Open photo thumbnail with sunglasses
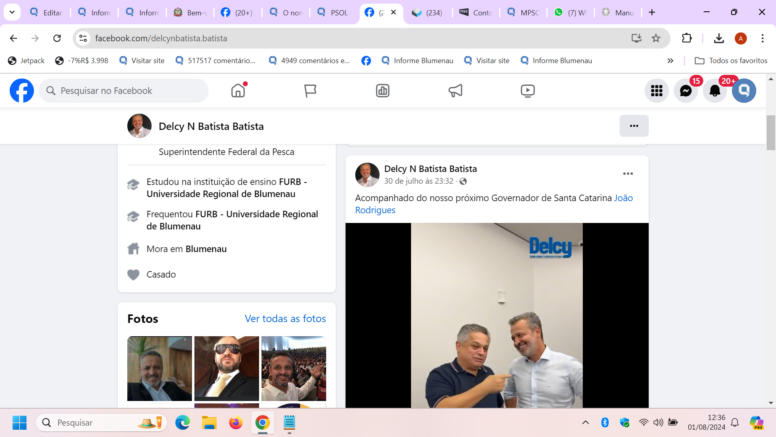The width and height of the screenshot is (776, 437). pos(226,368)
